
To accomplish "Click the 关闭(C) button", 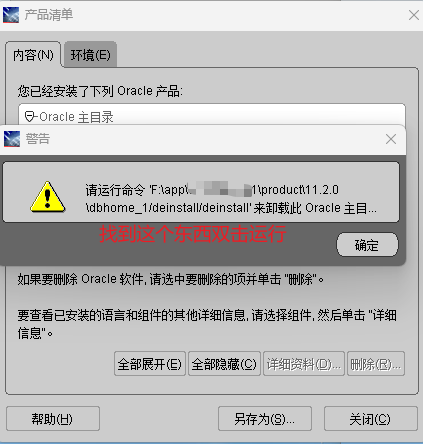I will (370, 419).
